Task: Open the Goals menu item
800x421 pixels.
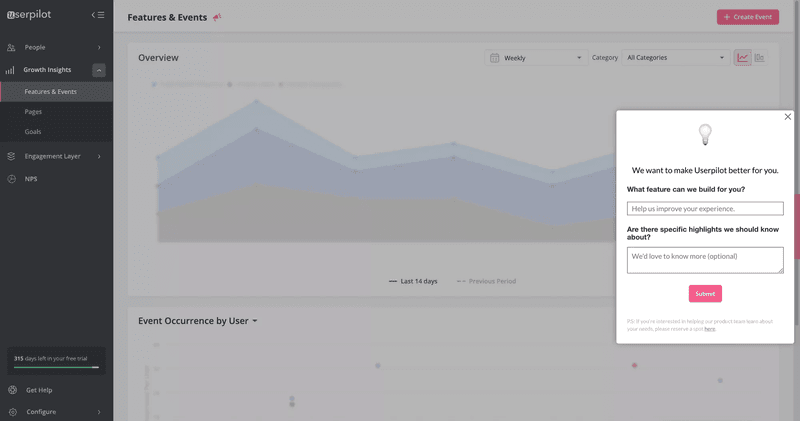Action: pyautogui.click(x=33, y=132)
